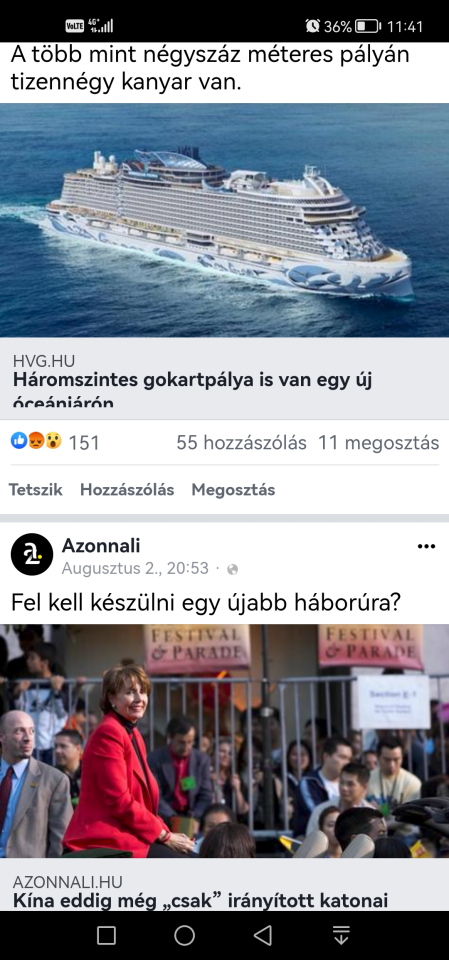Open the three-dot menu on Azonnali post
Viewport: 449px width, 960px height.
coord(426,546)
